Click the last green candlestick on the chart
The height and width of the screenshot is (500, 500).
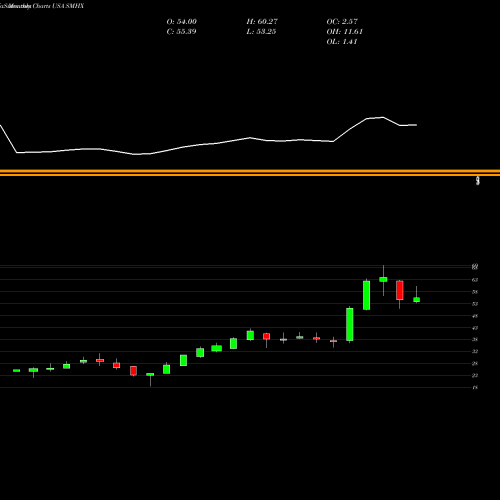416,300
